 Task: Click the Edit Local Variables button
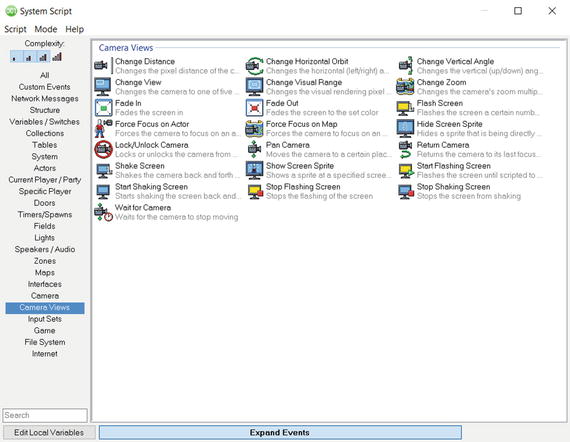coord(49,433)
